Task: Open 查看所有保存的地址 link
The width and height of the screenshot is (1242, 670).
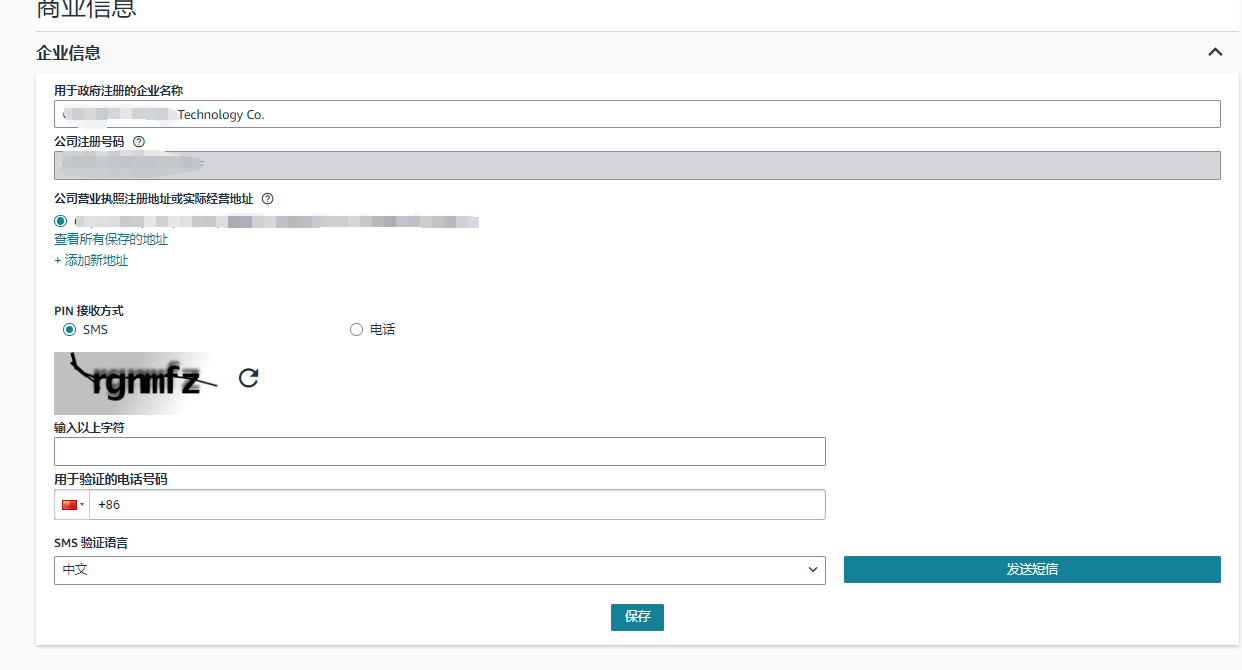Action: [111, 240]
